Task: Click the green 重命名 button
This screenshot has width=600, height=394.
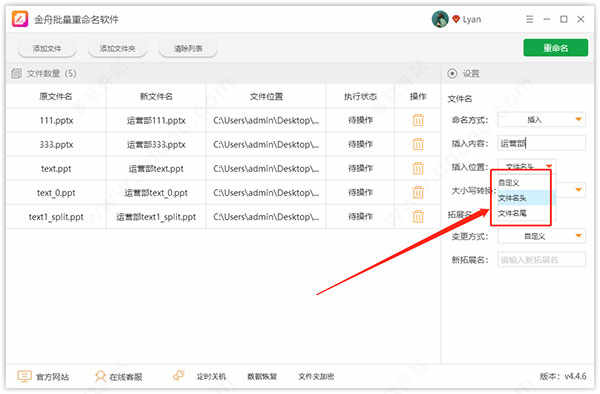Action: [x=556, y=48]
